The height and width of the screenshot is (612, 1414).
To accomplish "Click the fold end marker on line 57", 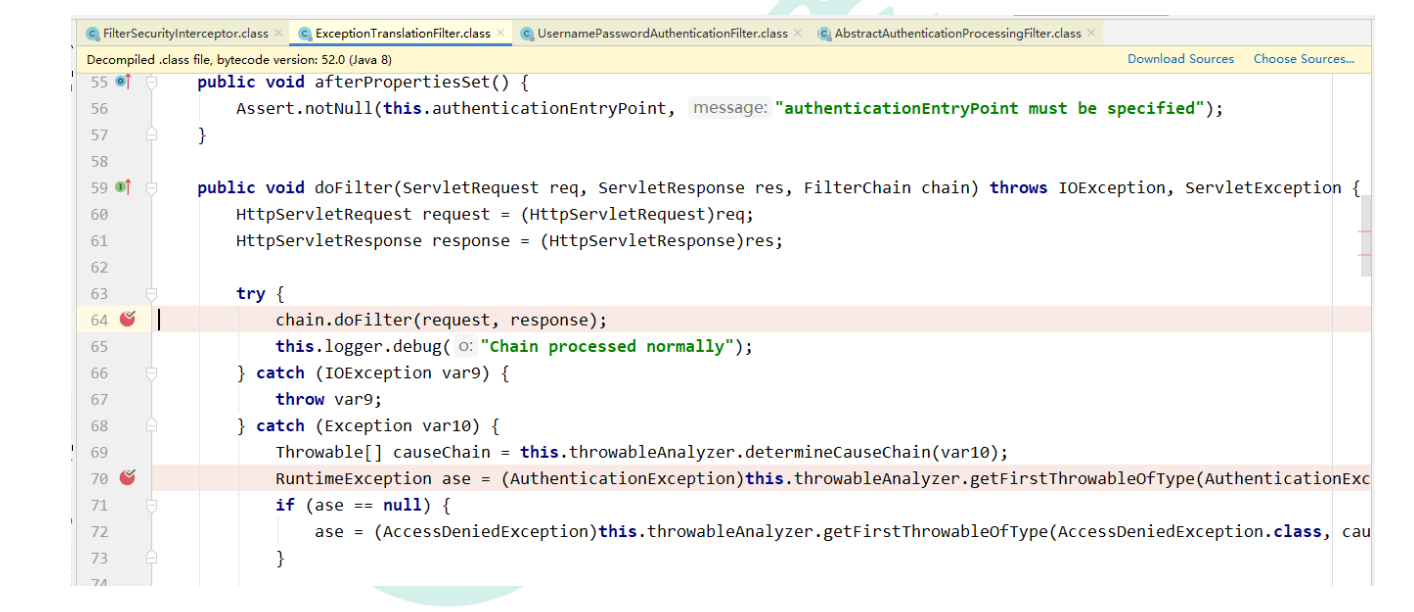I will 152,134.
